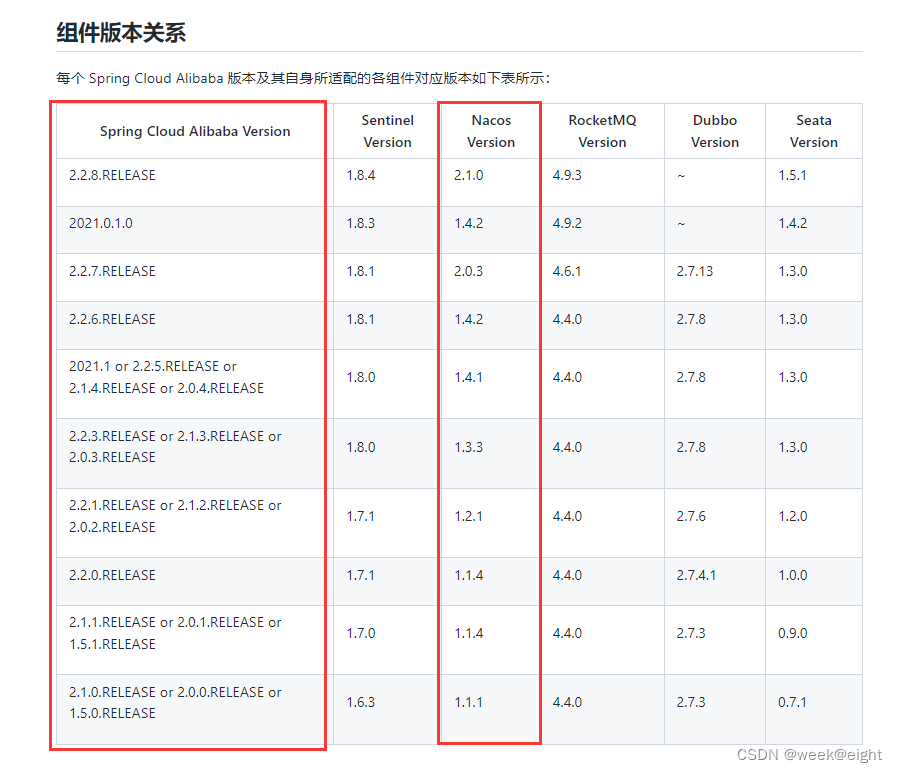This screenshot has width=897, height=773.
Task: Click Sentinel '1.7.1' in the 2.2.1.RELEASE row
Action: pos(360,516)
